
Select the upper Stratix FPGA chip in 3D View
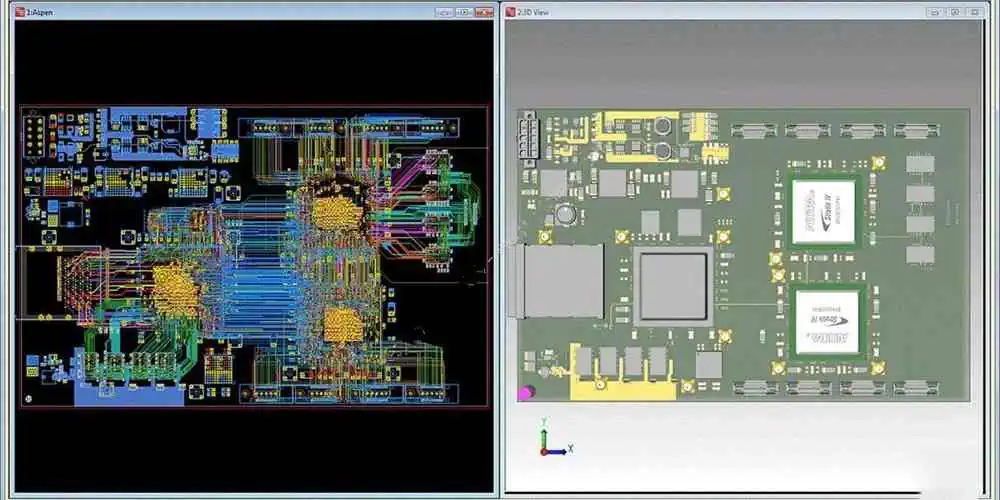tap(823, 212)
